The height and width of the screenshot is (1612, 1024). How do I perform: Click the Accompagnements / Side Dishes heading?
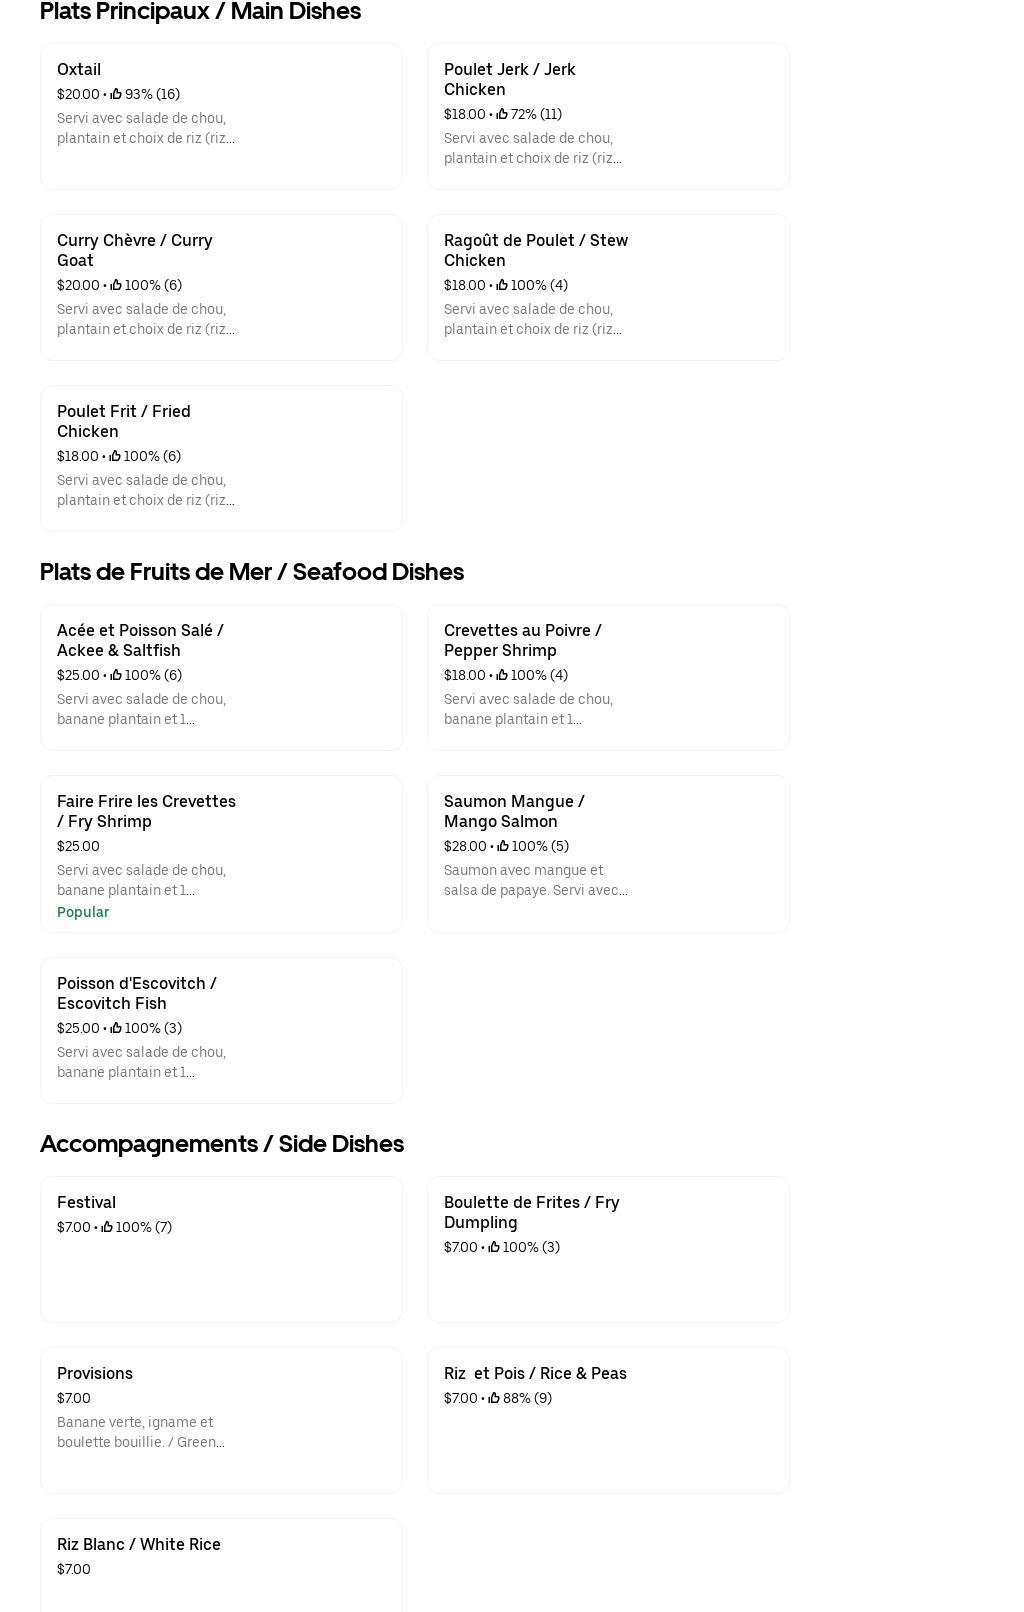coord(221,1143)
